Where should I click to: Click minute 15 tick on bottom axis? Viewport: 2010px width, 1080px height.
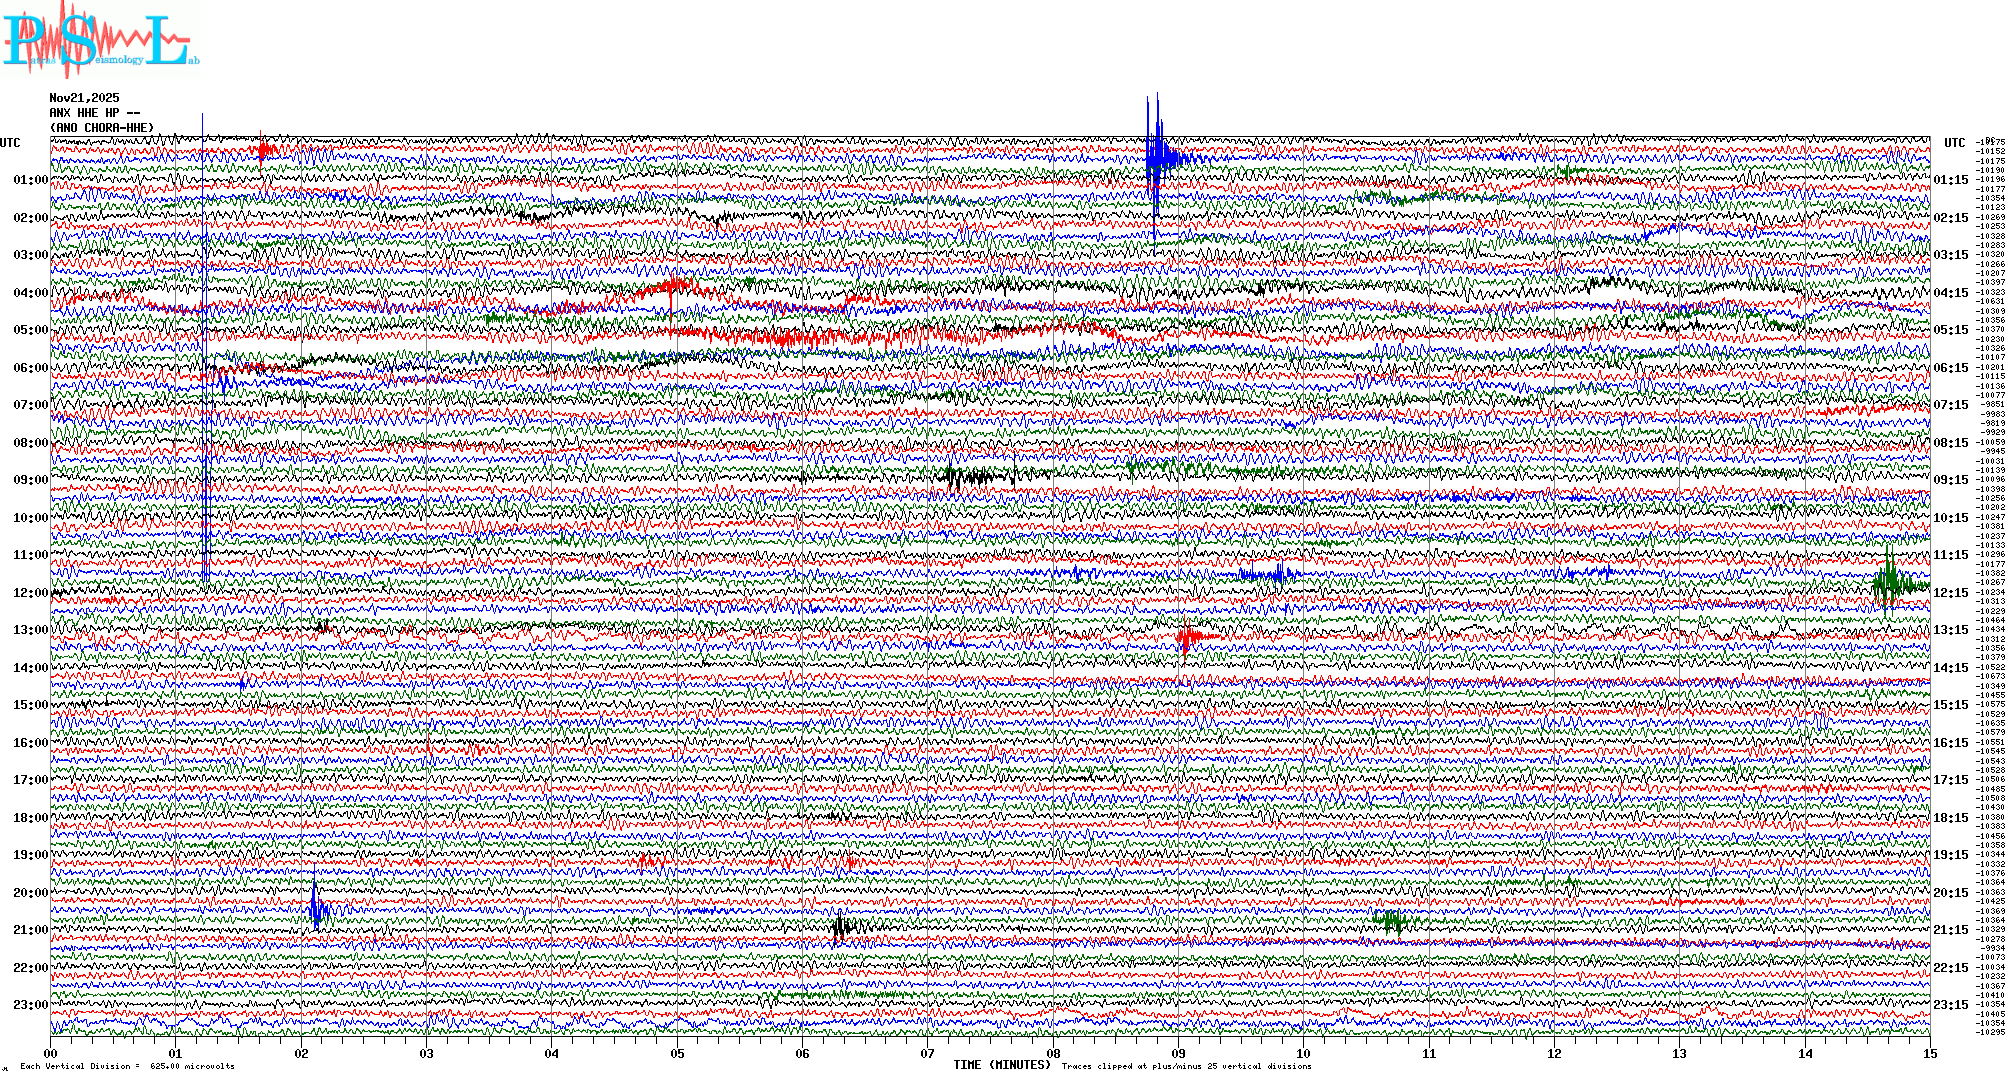(1929, 1053)
